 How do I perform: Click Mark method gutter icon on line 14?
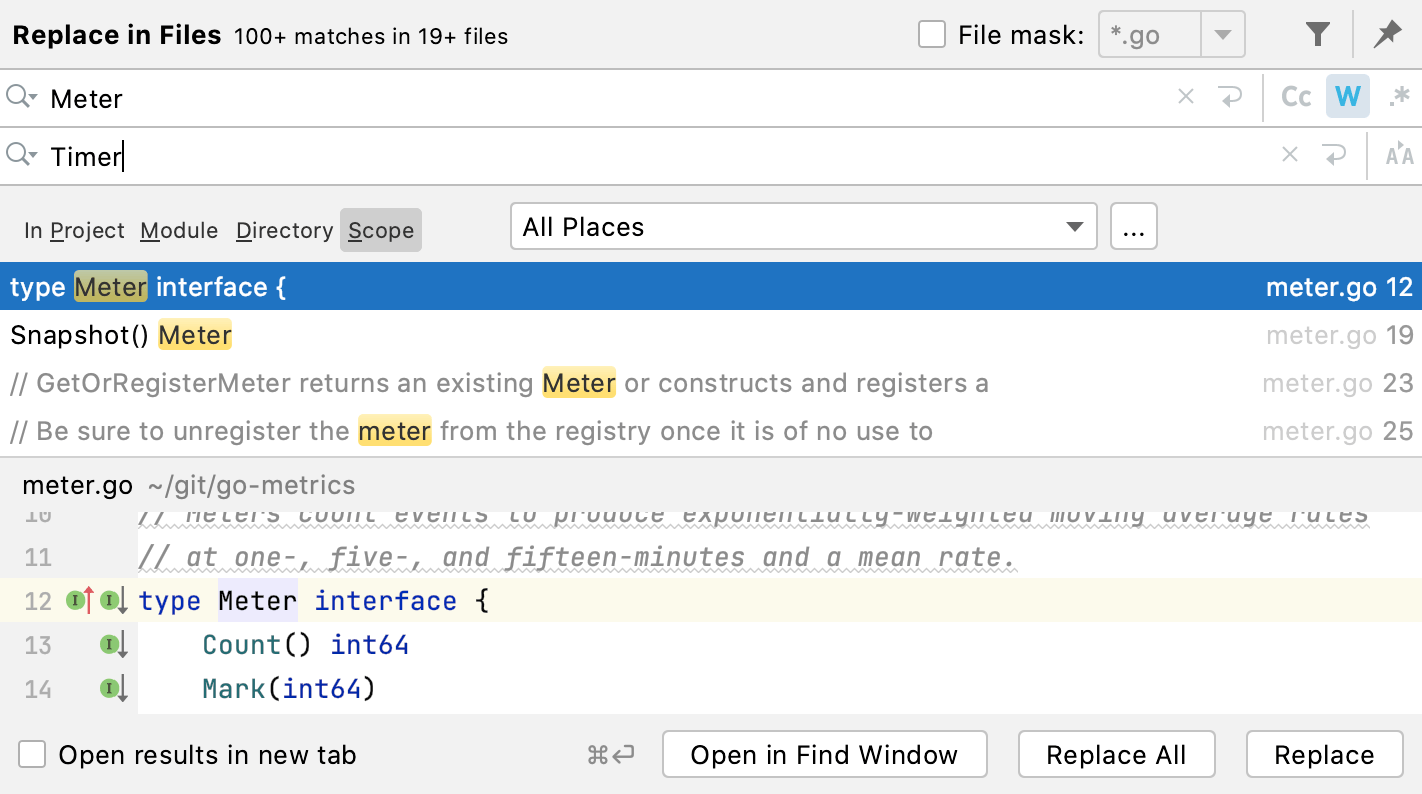(108, 688)
